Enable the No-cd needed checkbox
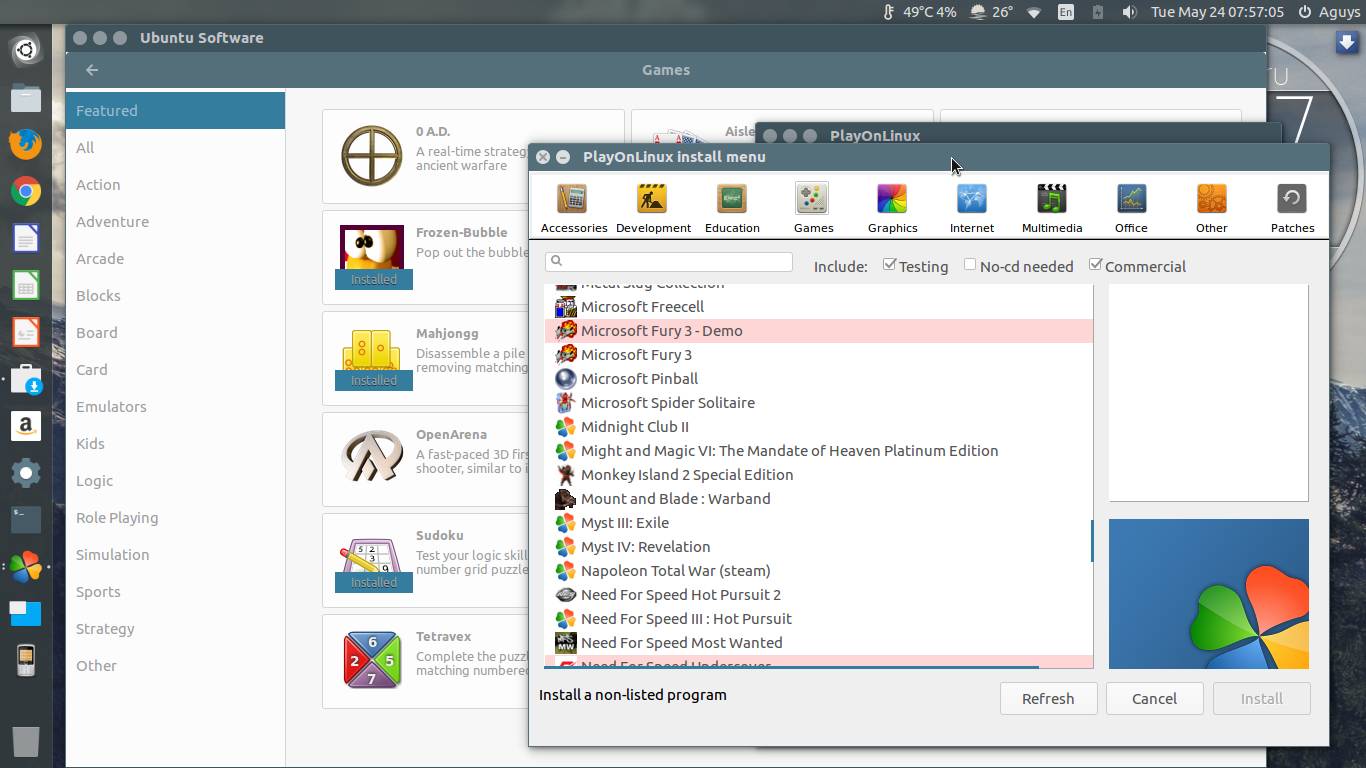 point(970,265)
